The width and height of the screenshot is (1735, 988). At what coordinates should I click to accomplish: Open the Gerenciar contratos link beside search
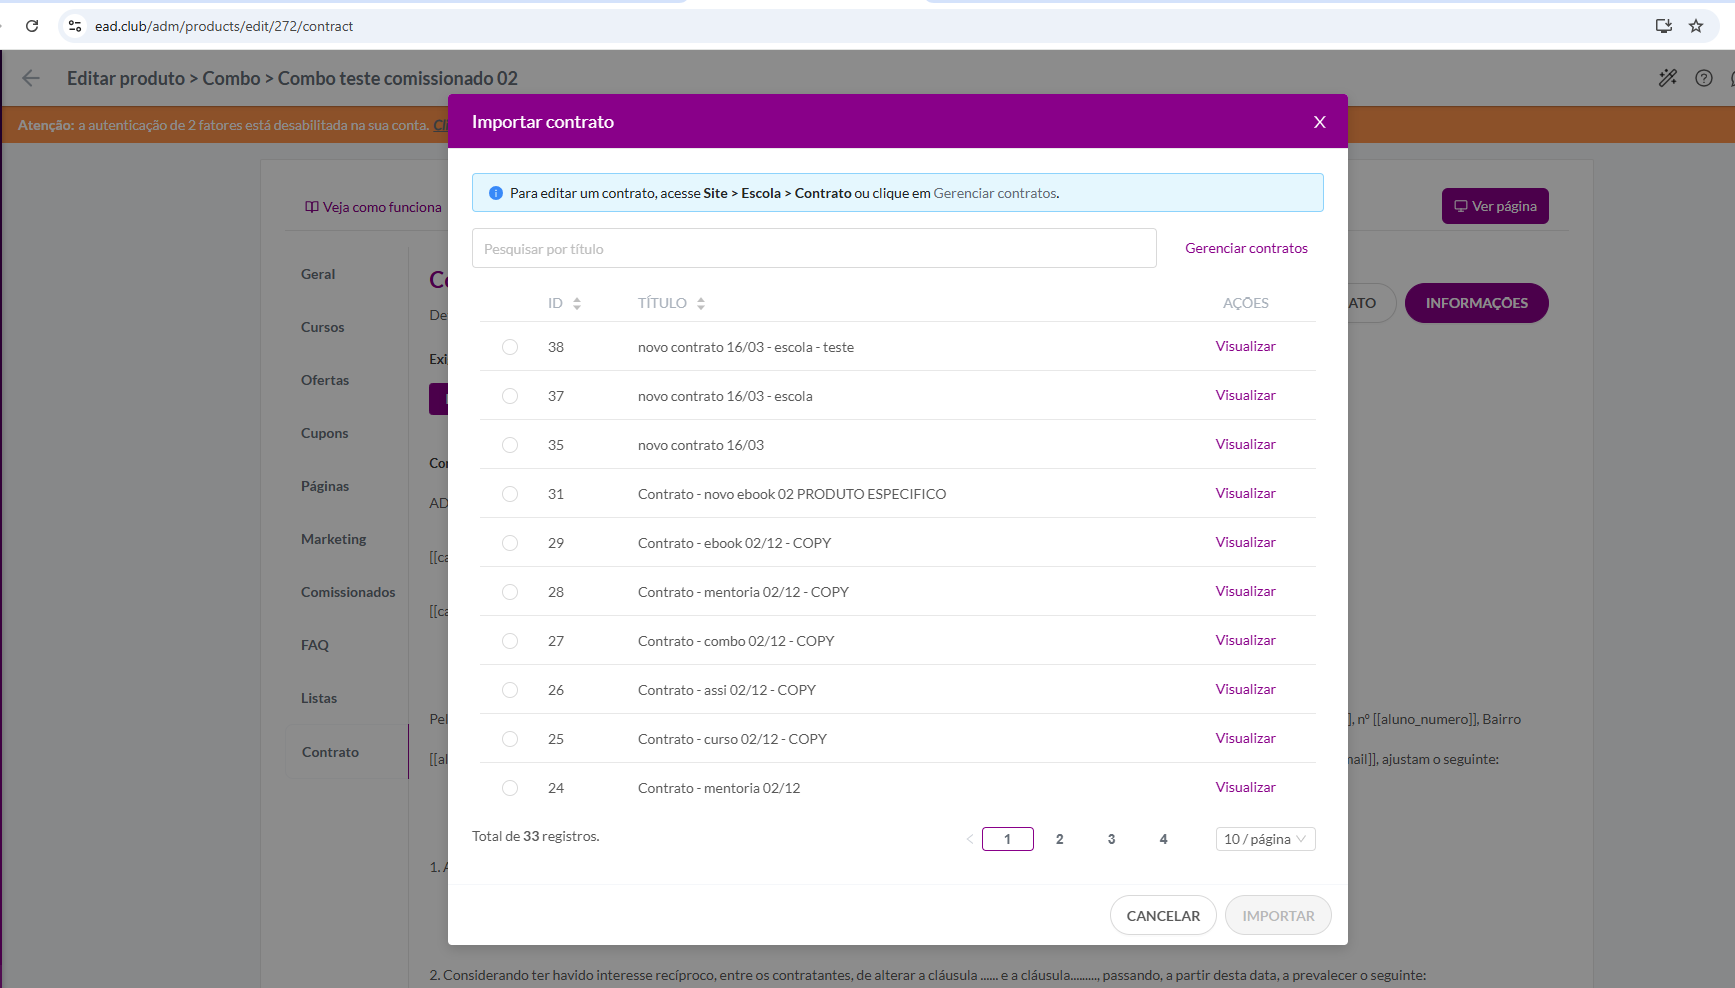coord(1246,248)
